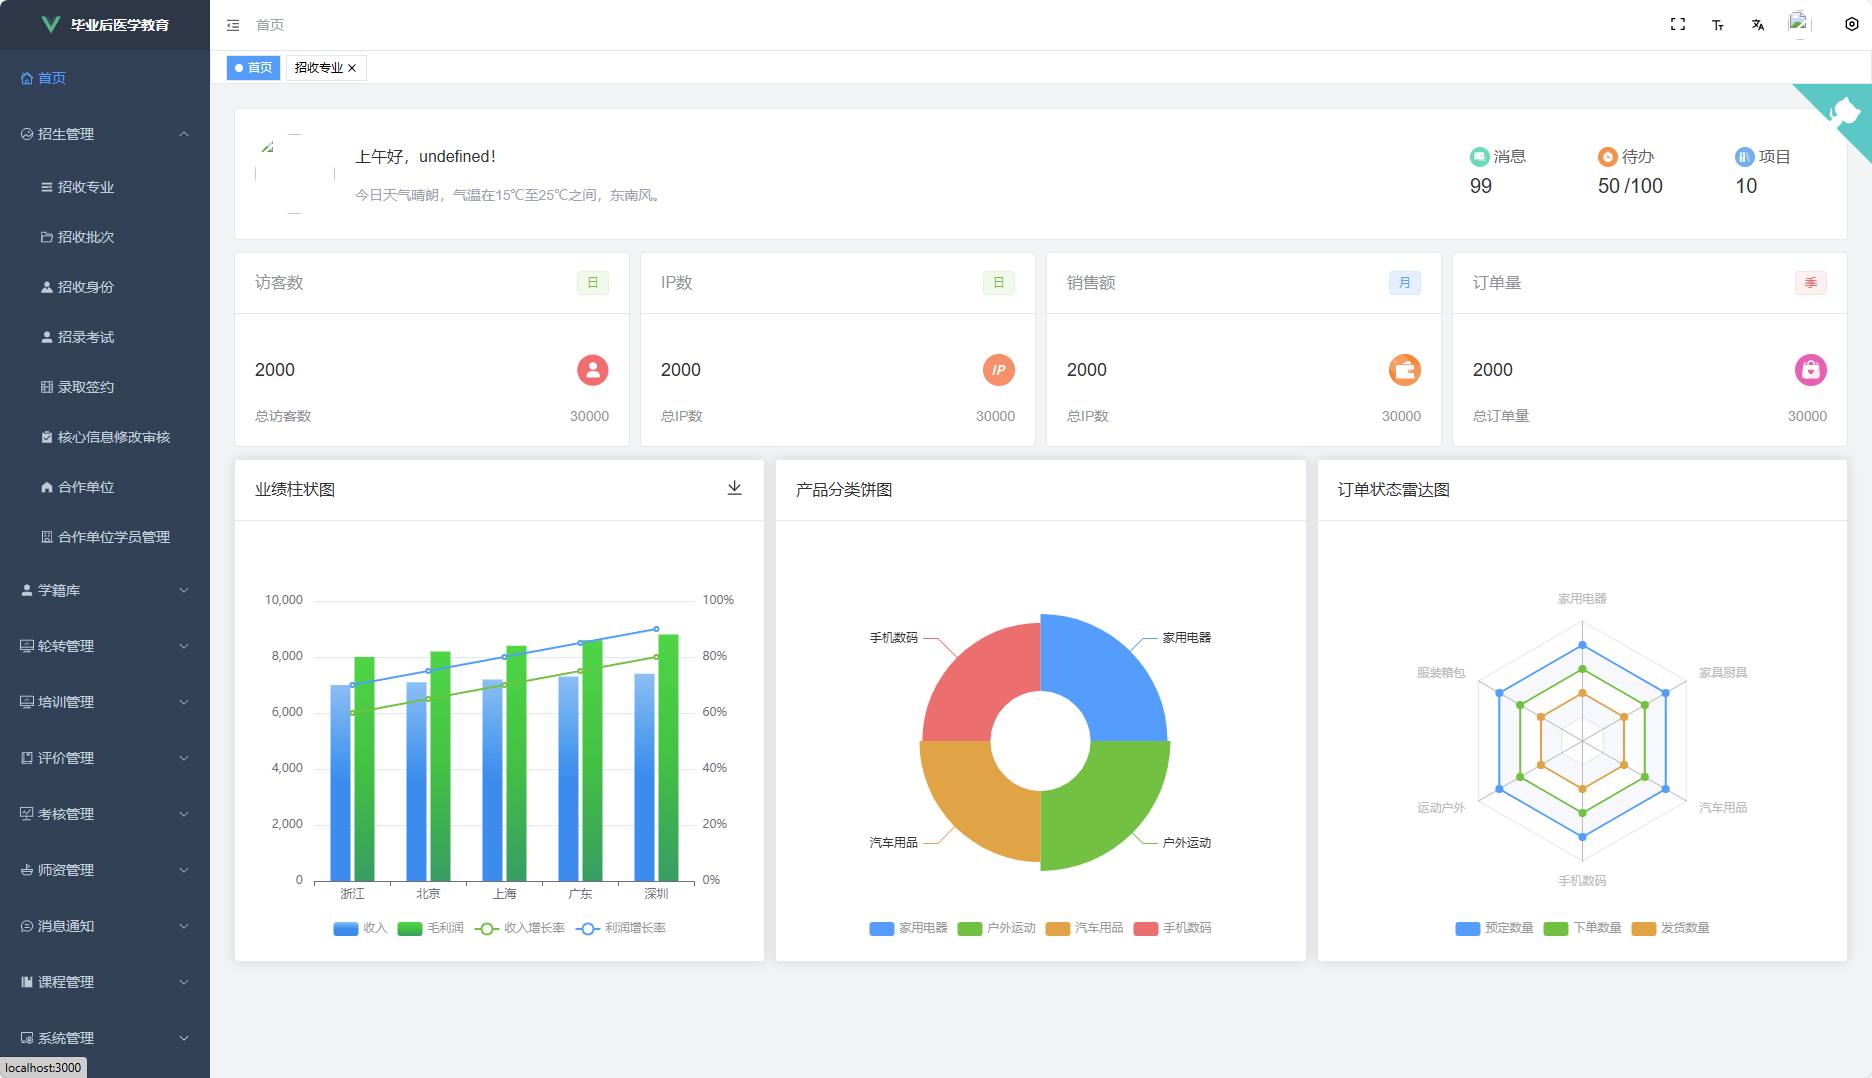Open 核心信息修改审核 menu item
Viewport: 1872px width, 1078px height.
pyautogui.click(x=113, y=437)
